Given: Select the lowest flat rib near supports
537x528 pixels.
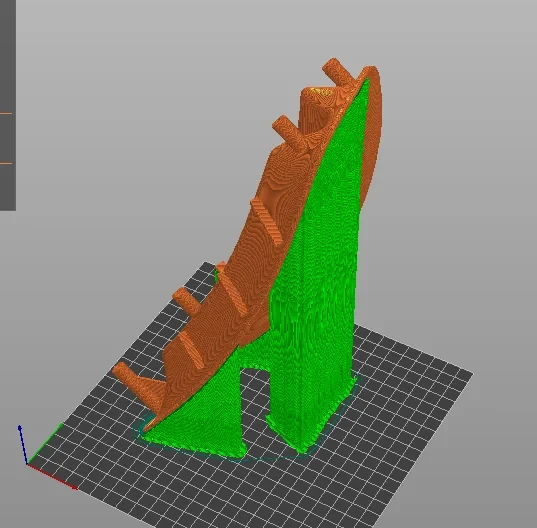Looking at the screenshot, I should (x=192, y=349).
